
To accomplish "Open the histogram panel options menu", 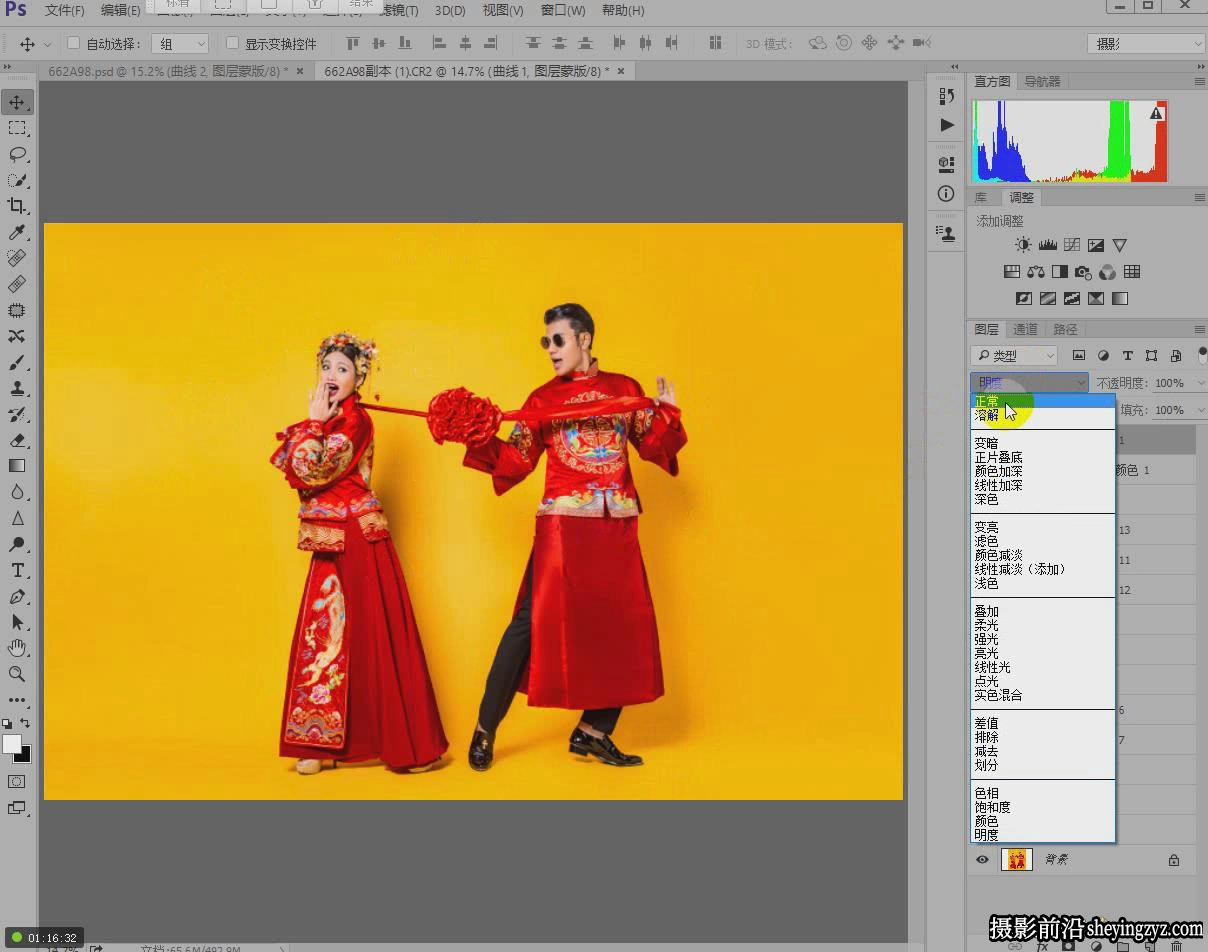I will tap(1199, 82).
